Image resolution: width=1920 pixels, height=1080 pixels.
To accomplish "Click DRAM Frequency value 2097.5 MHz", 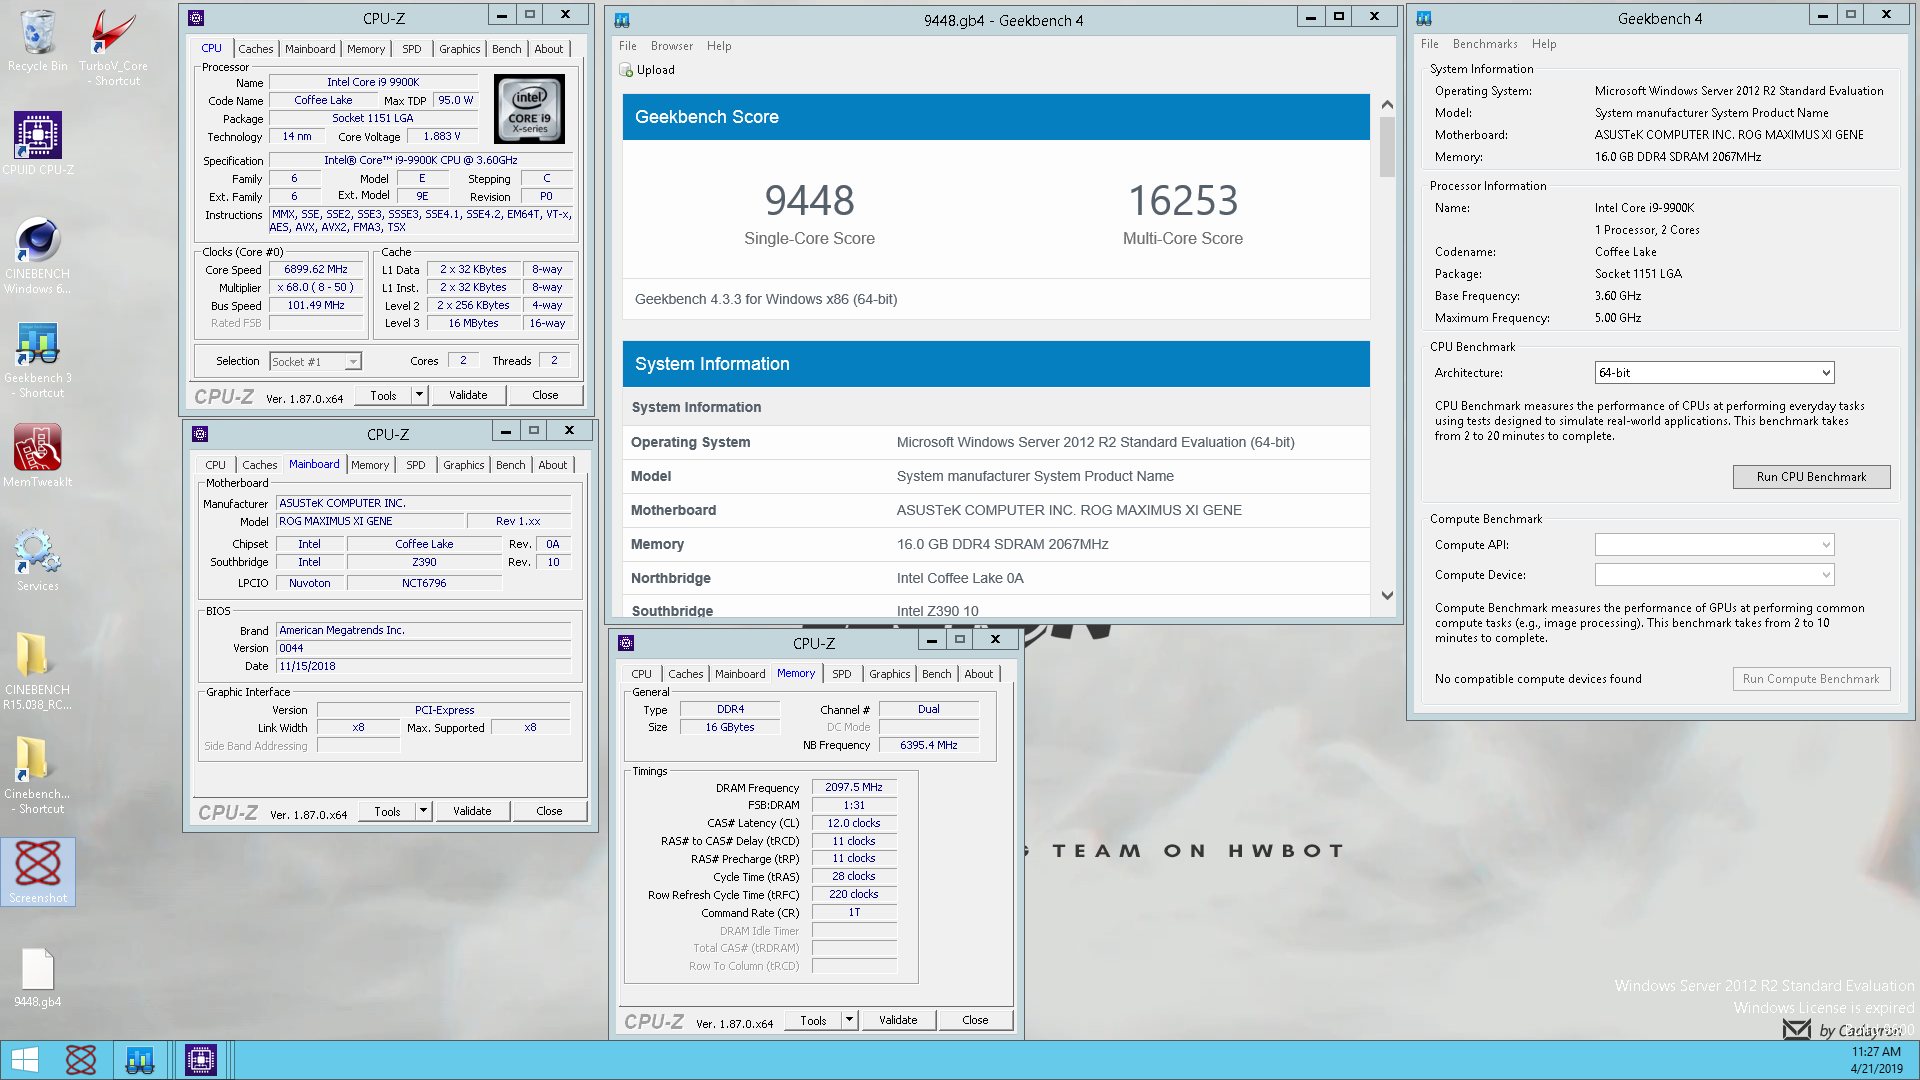I will point(854,788).
